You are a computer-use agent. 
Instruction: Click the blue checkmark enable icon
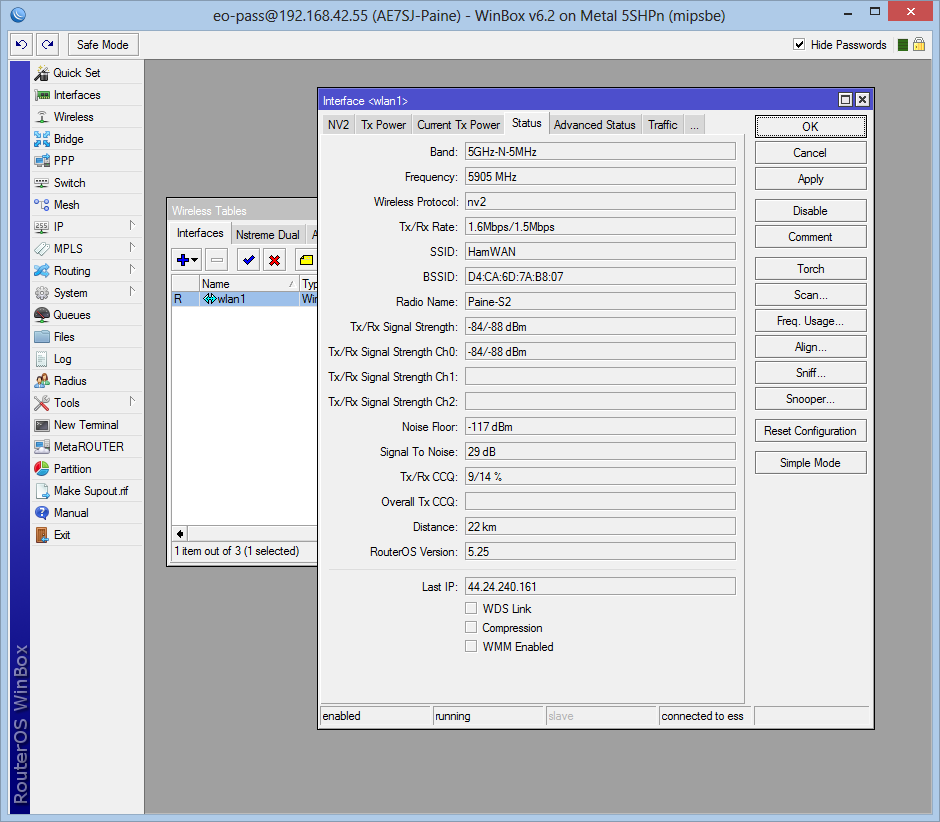(248, 260)
